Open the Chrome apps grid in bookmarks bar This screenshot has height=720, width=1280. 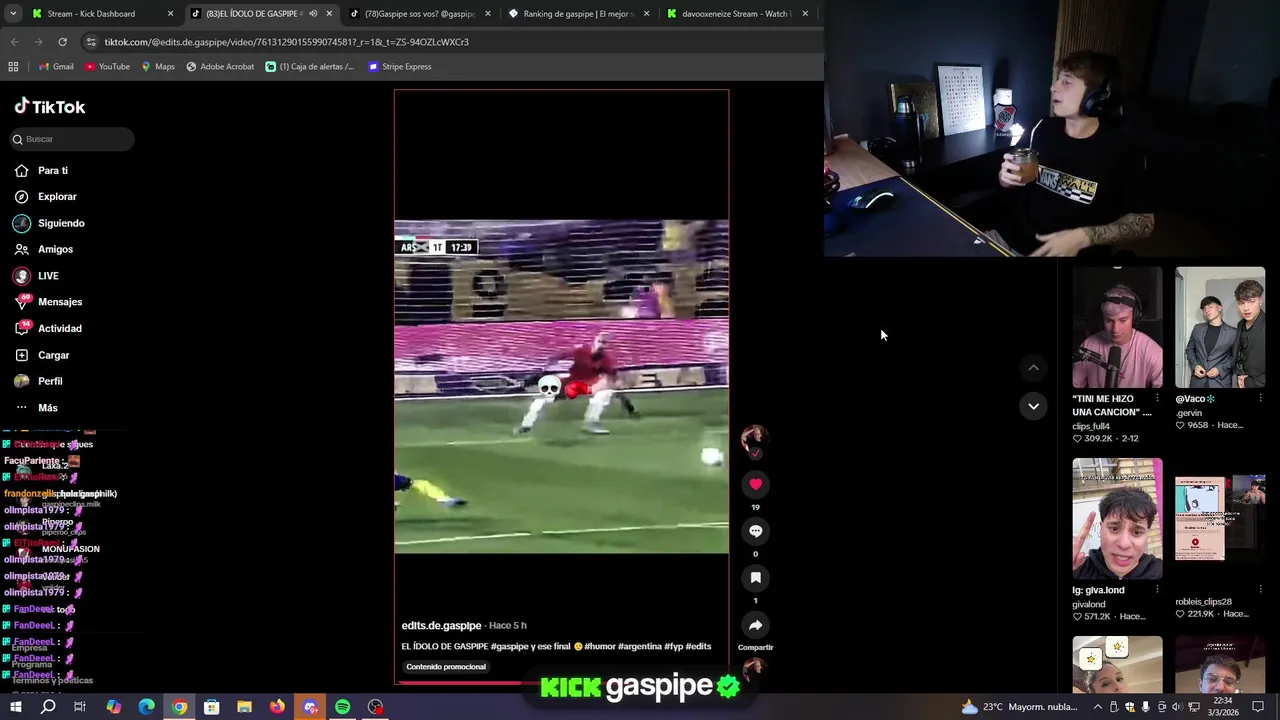click(x=13, y=67)
